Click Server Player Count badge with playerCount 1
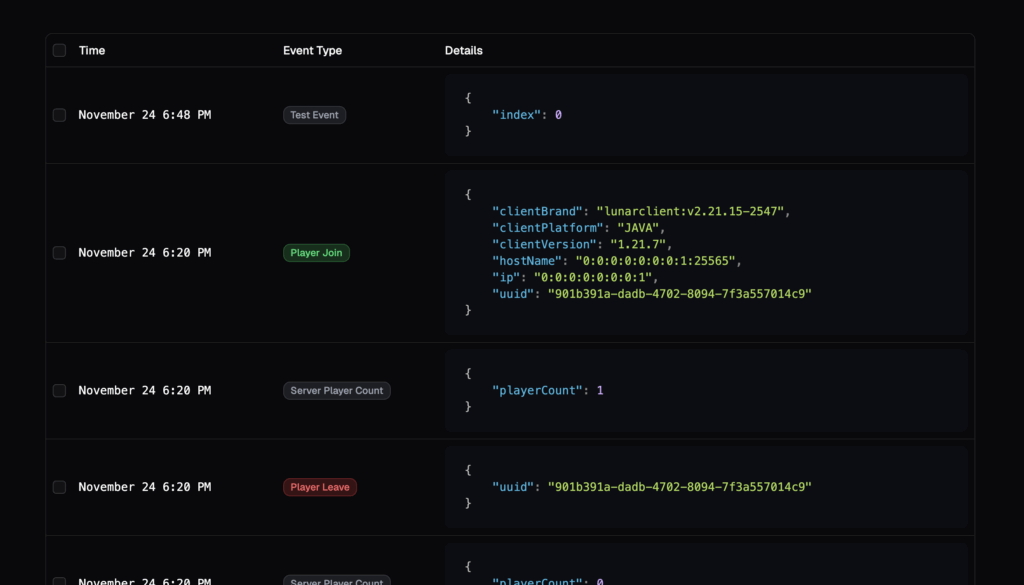The image size is (1024, 585). (x=336, y=391)
